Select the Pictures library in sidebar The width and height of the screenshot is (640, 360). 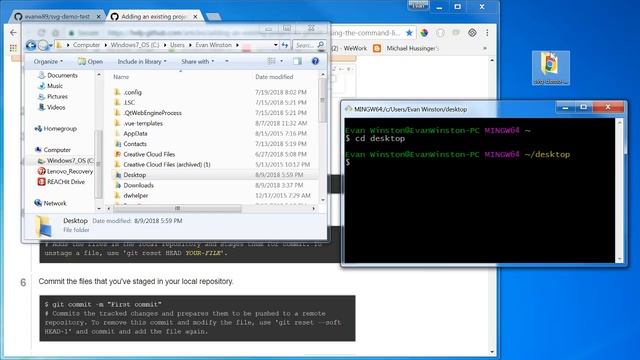click(x=53, y=97)
